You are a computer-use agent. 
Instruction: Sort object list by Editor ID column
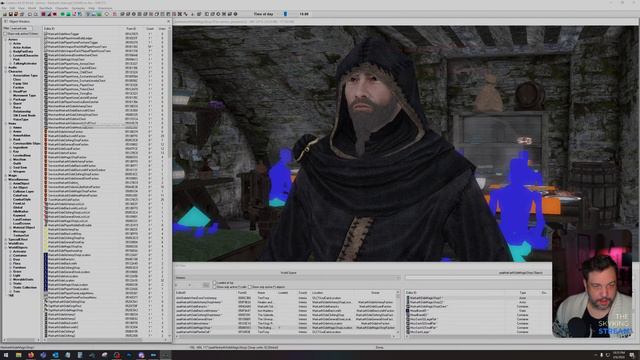(x=83, y=29)
